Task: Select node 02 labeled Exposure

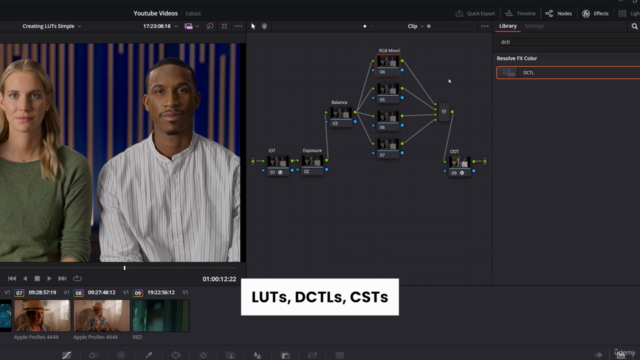Action: click(313, 165)
